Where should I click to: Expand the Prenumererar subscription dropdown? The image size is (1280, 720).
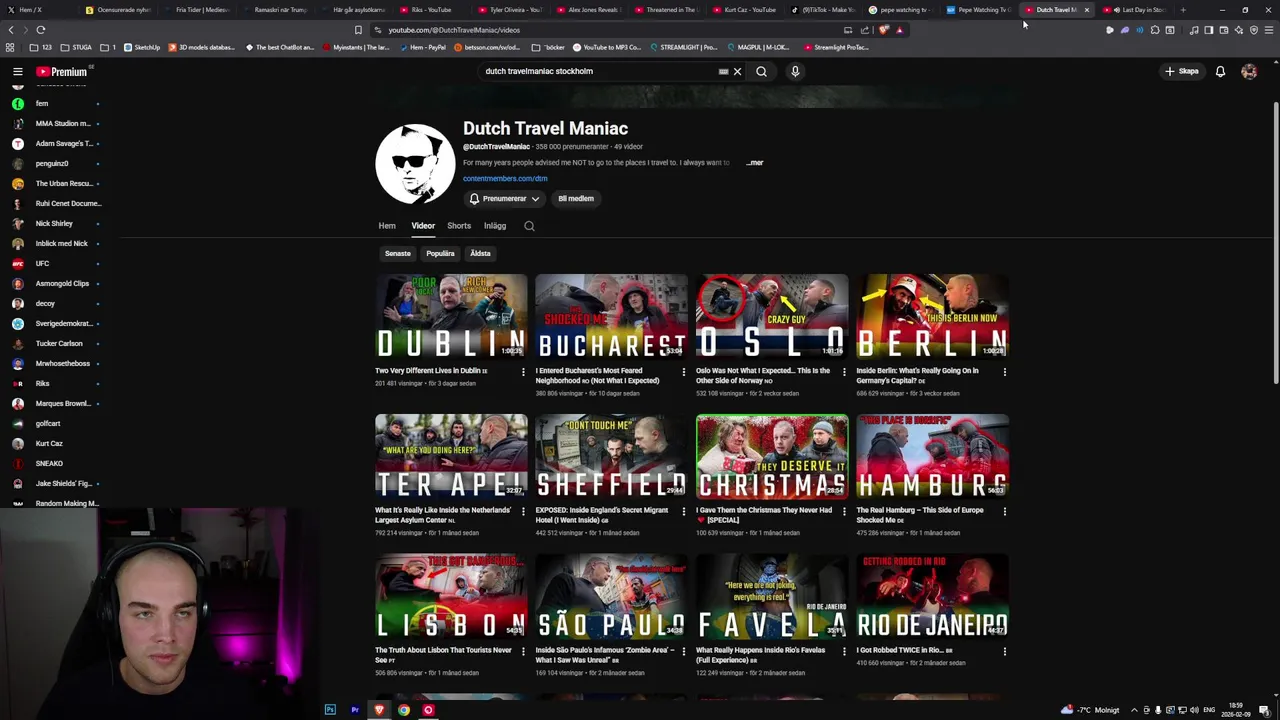tap(505, 198)
